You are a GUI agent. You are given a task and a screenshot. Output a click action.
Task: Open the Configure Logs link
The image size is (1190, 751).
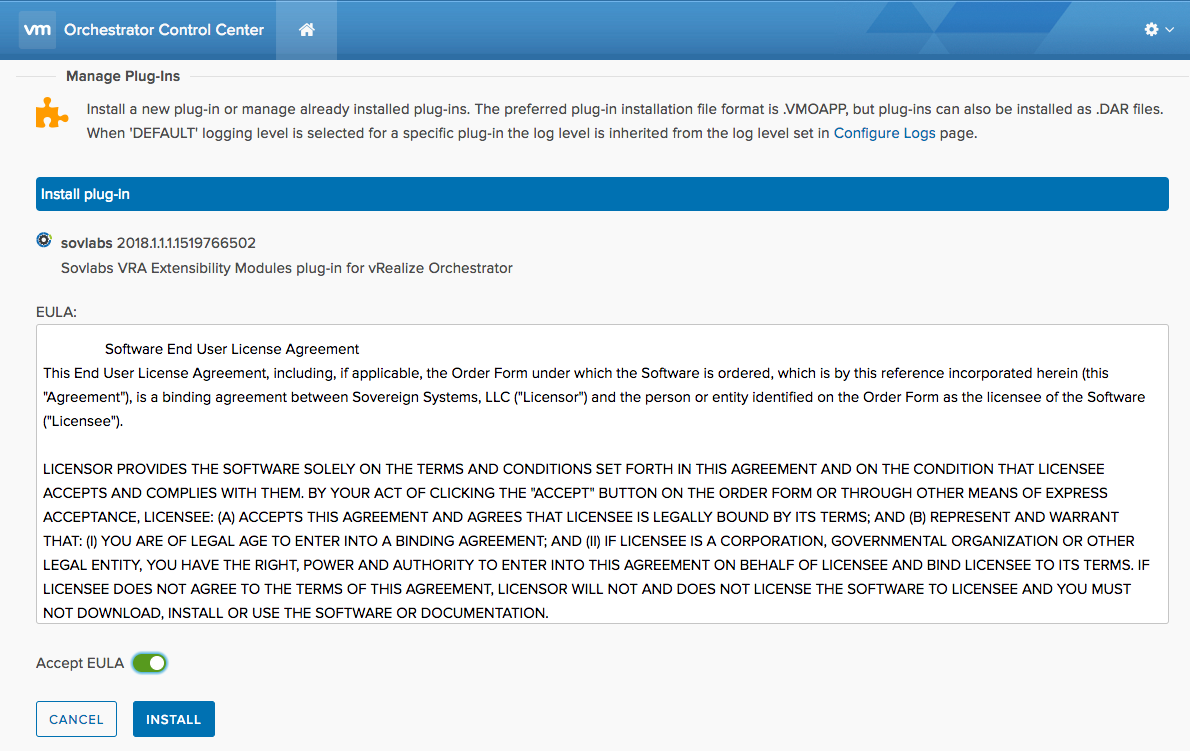884,133
